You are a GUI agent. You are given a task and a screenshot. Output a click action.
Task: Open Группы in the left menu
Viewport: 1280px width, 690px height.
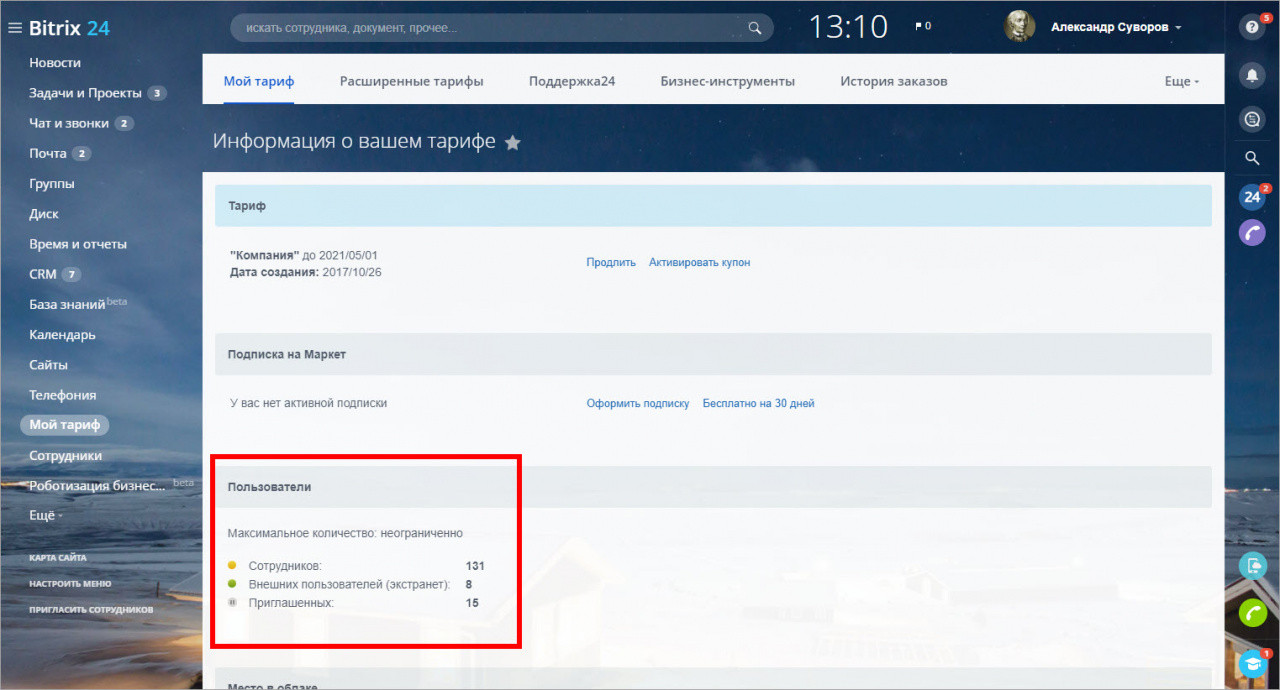pos(52,183)
